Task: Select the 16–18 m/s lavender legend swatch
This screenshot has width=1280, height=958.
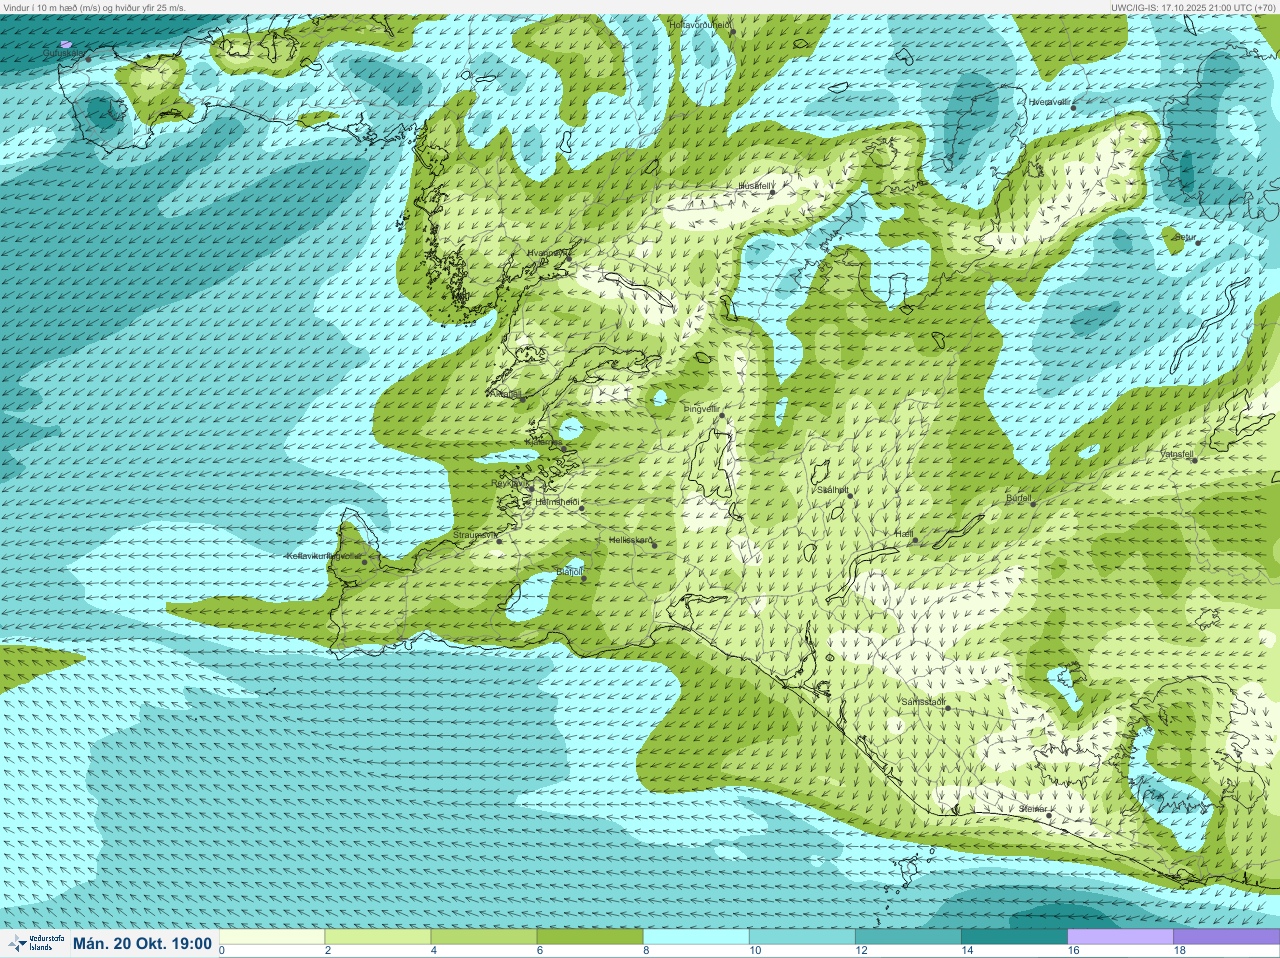Action: click(x=1120, y=937)
